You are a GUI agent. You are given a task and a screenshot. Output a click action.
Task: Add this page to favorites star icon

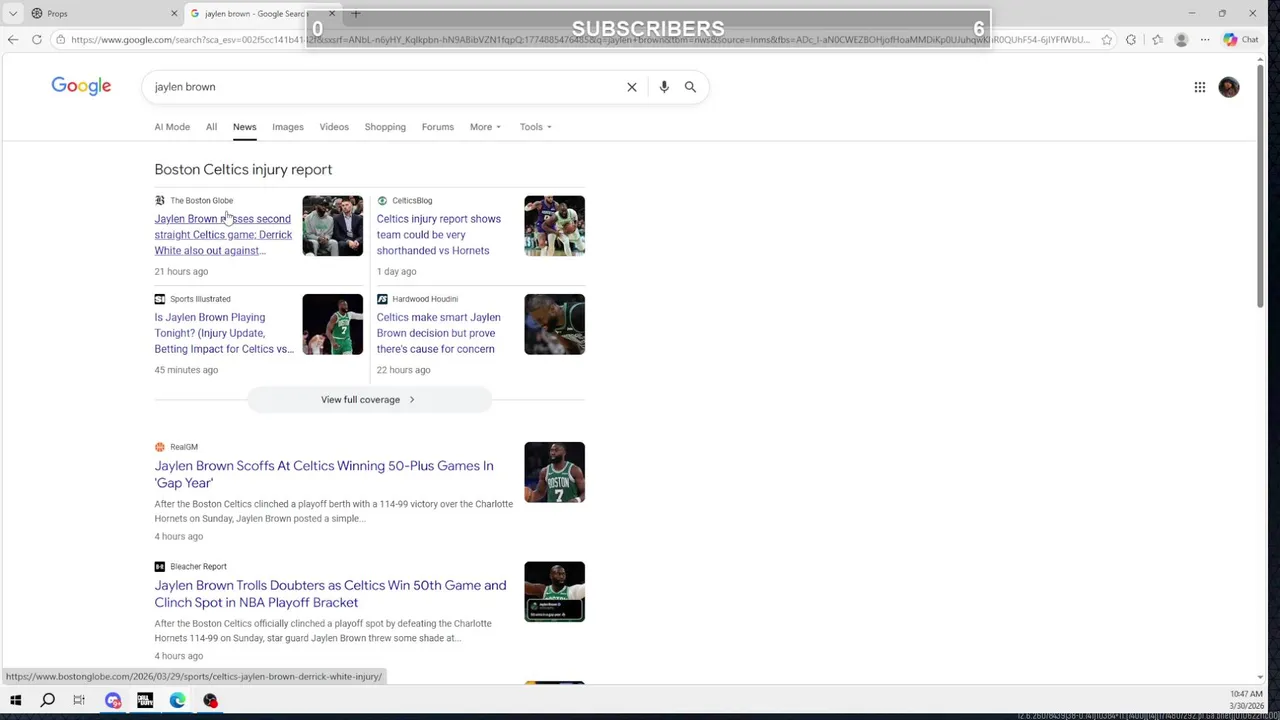coord(1106,40)
